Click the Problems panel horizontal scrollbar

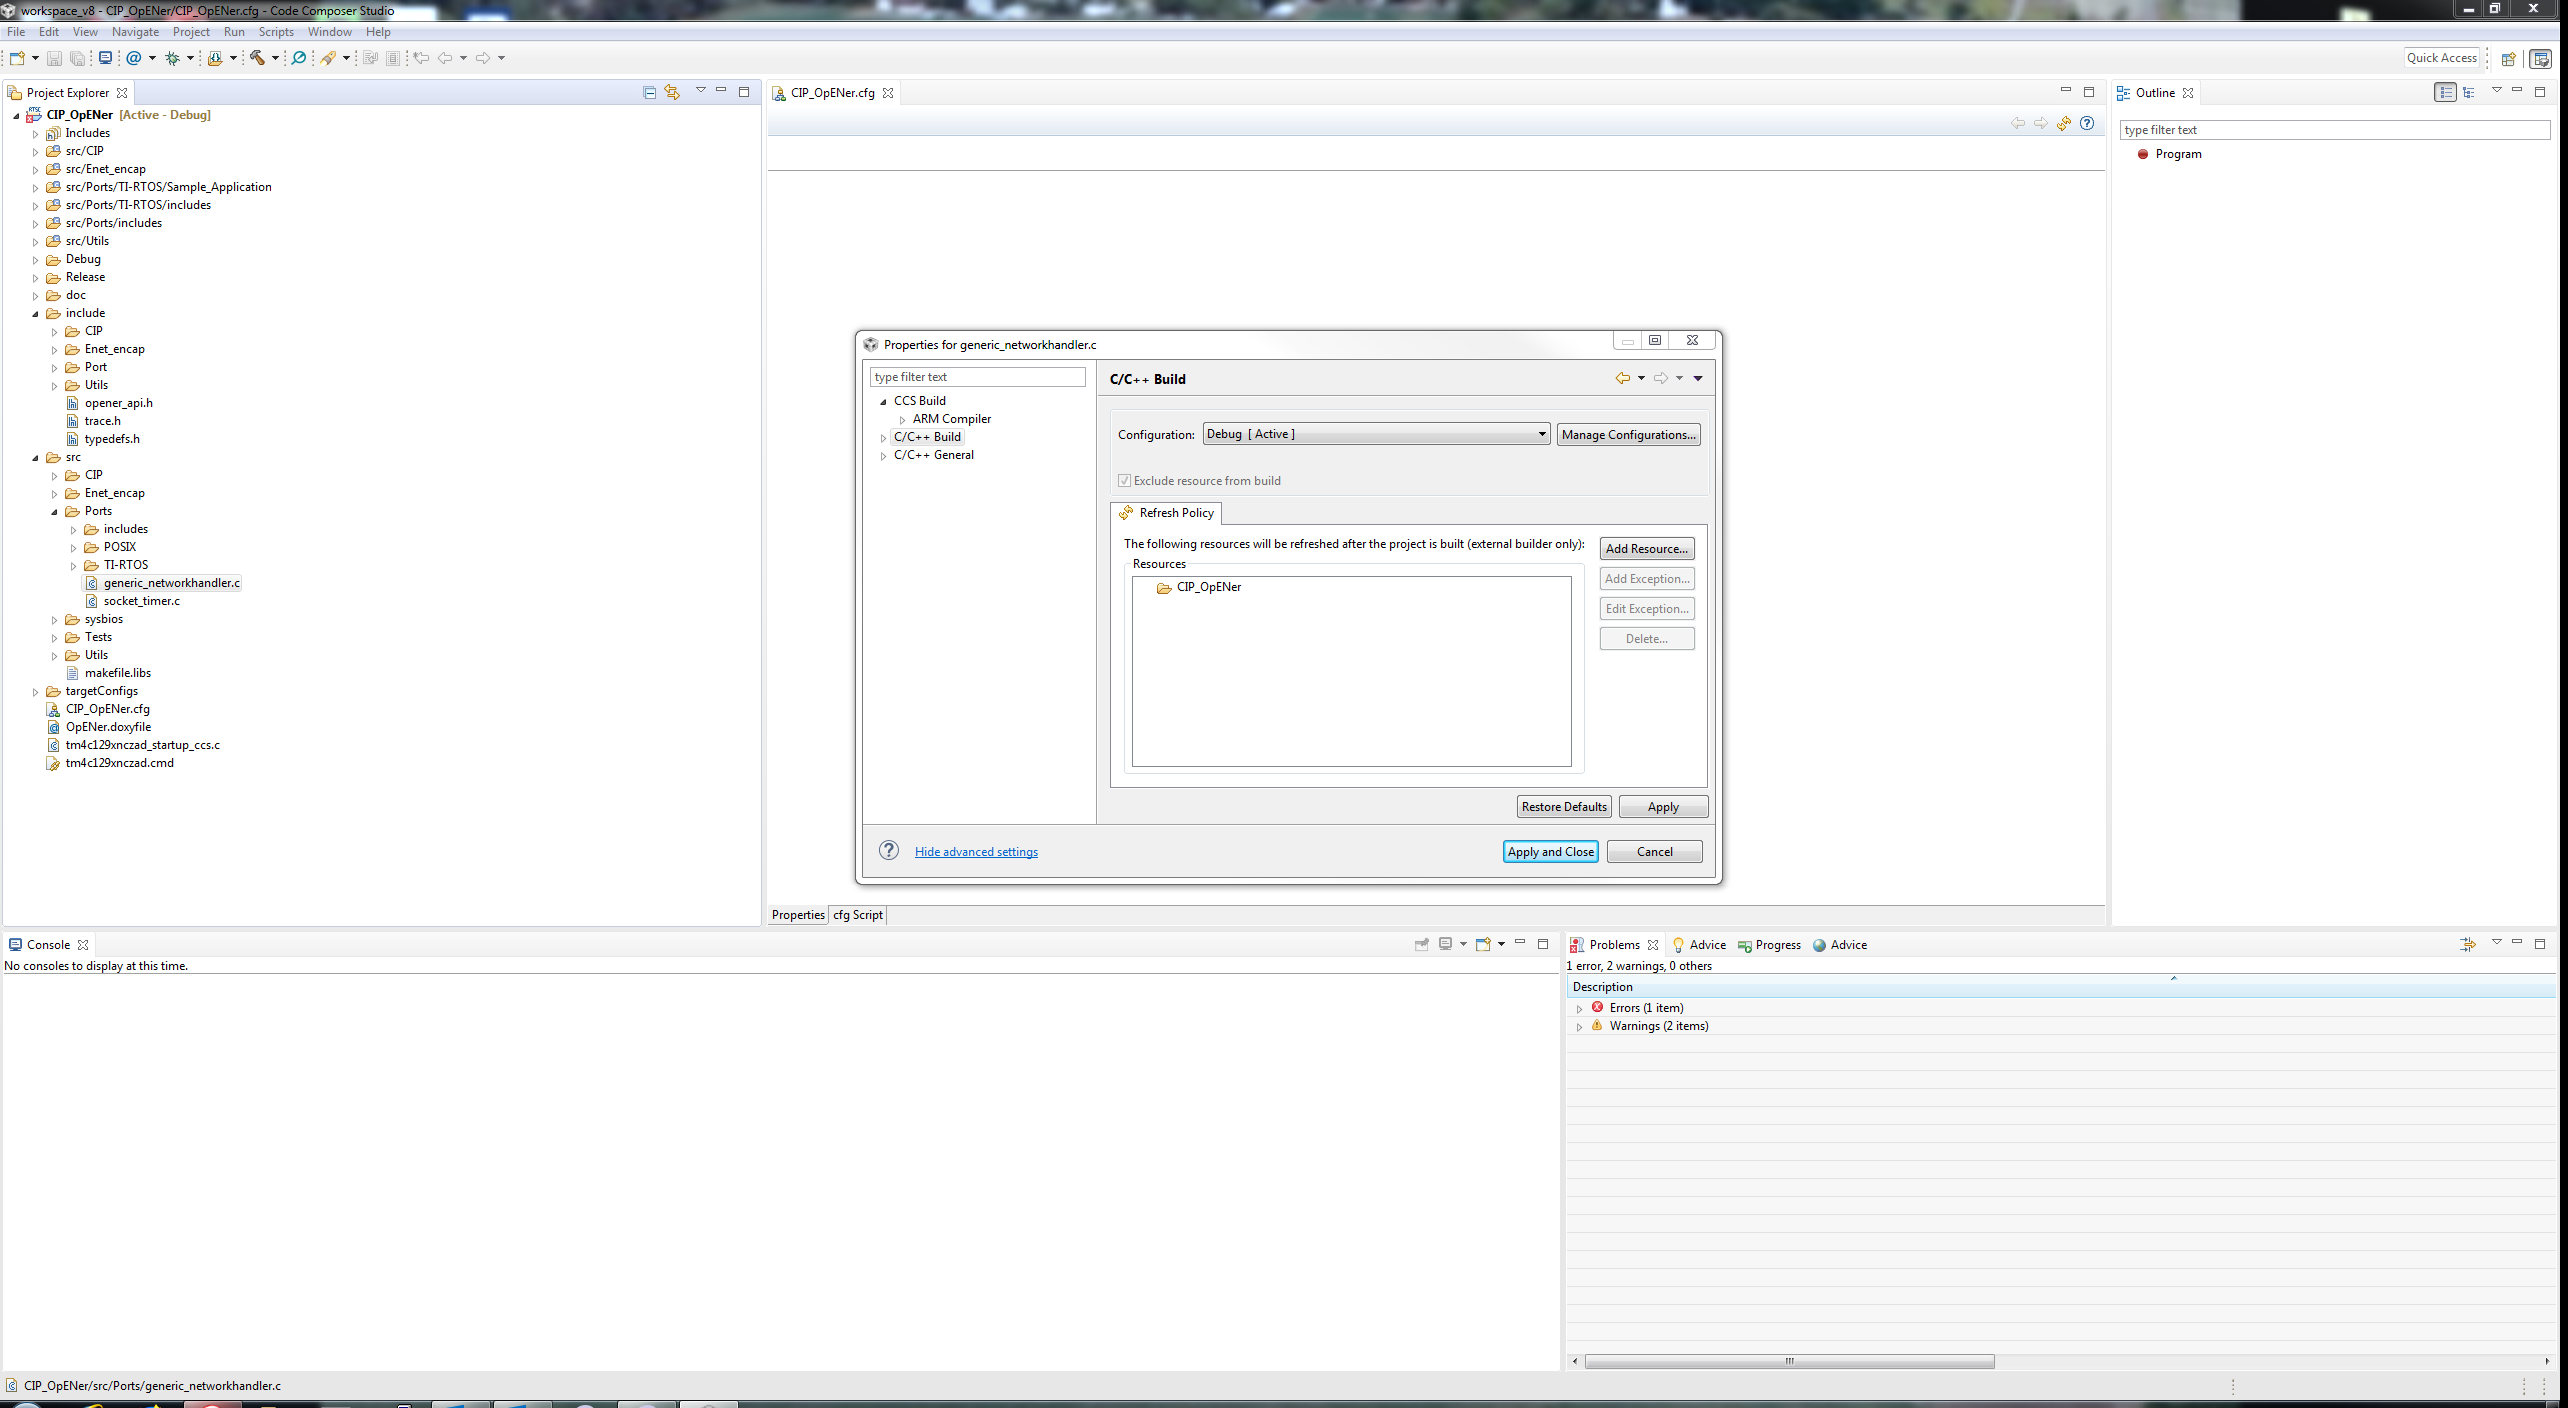pos(1789,1361)
